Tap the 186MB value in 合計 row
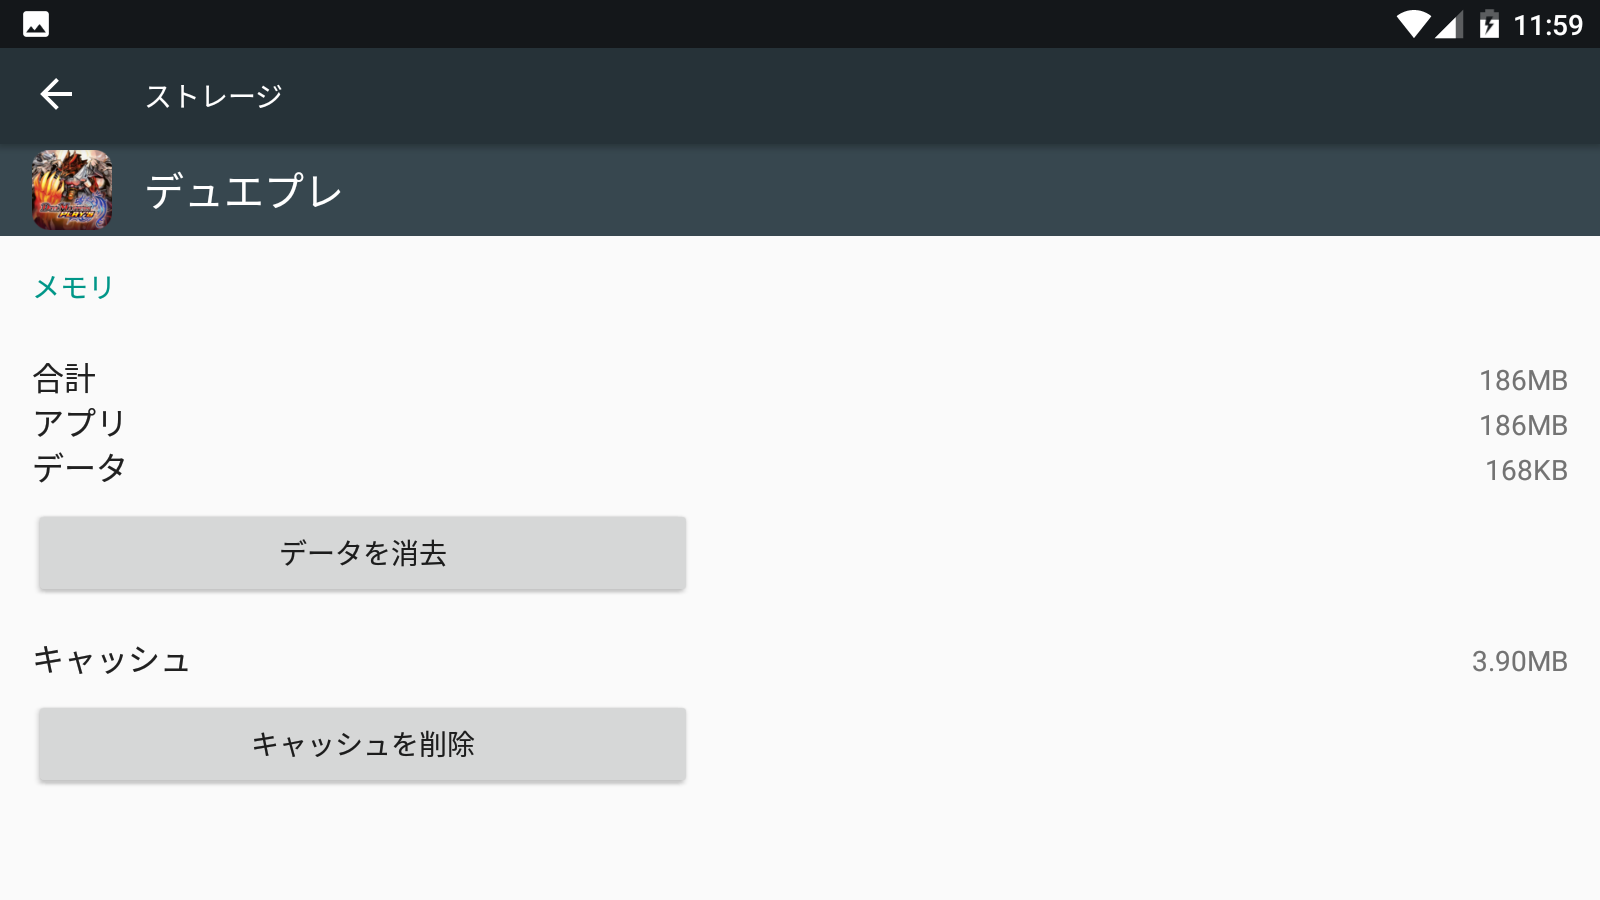 tap(1523, 380)
